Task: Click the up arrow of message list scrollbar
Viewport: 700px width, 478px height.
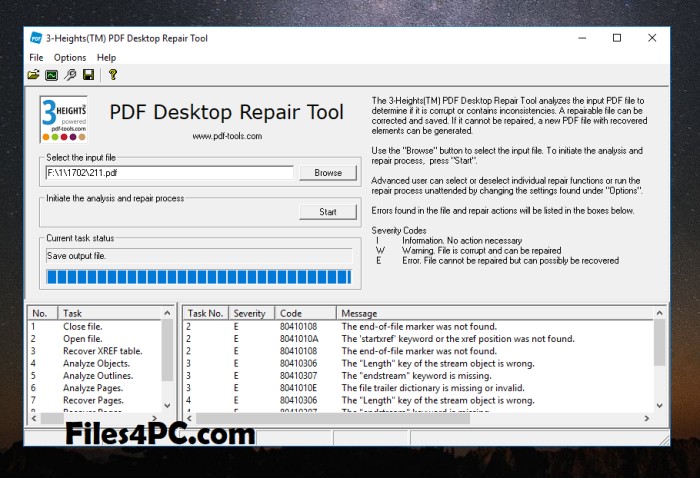Action: (659, 313)
